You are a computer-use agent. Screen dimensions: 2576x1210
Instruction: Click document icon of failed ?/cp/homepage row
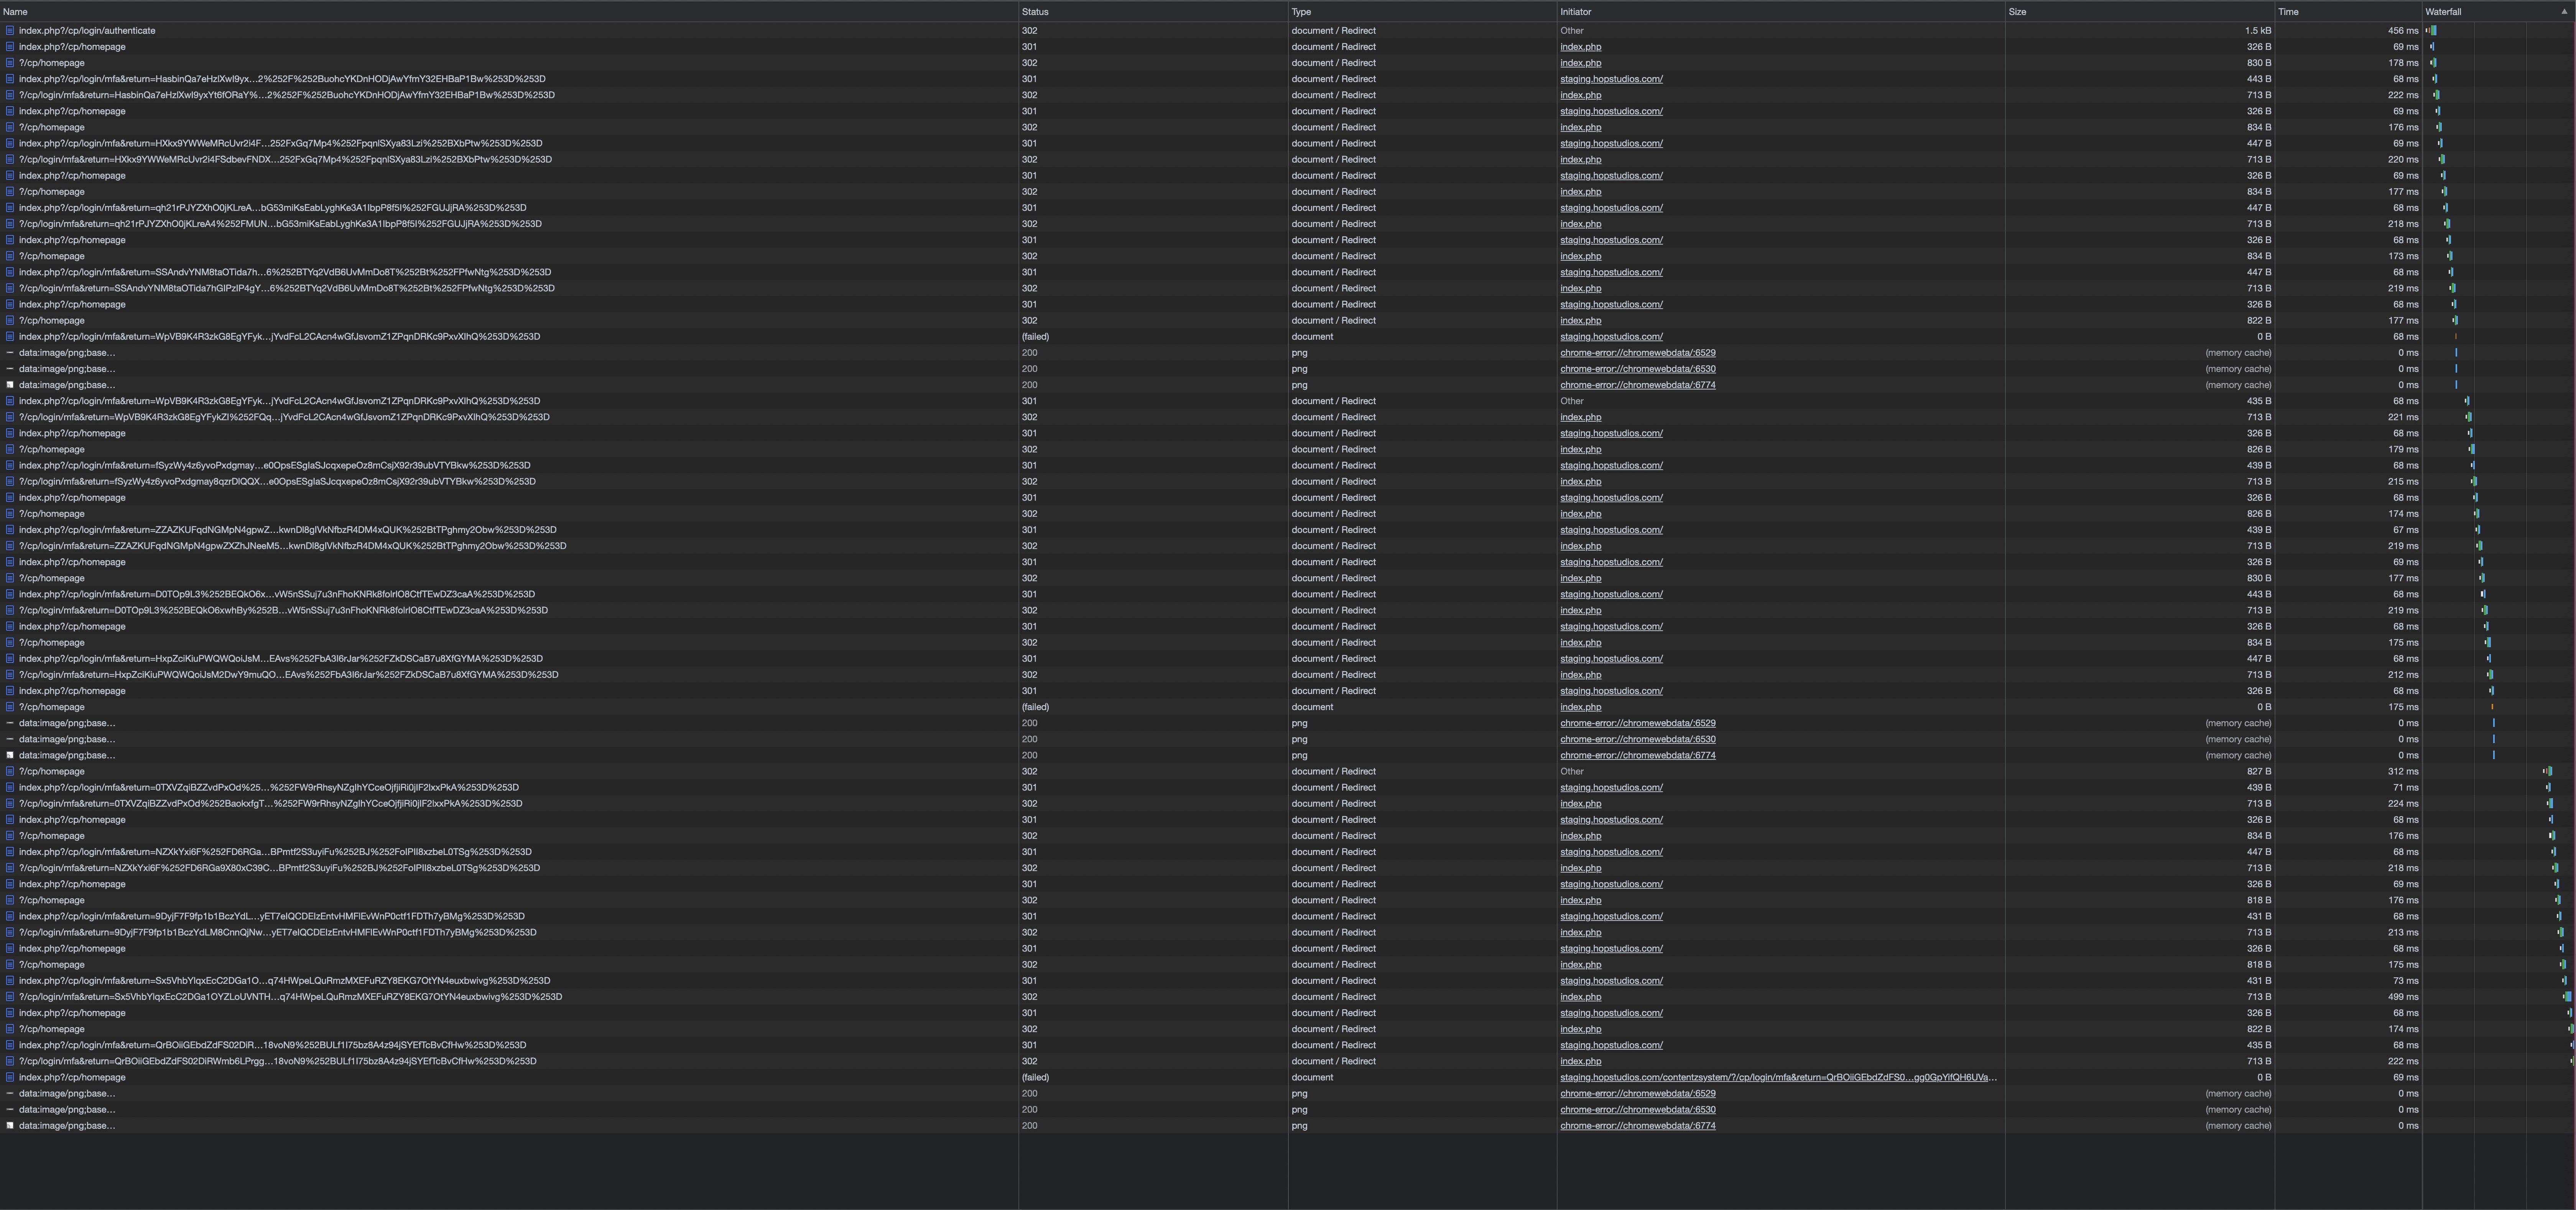[10, 707]
